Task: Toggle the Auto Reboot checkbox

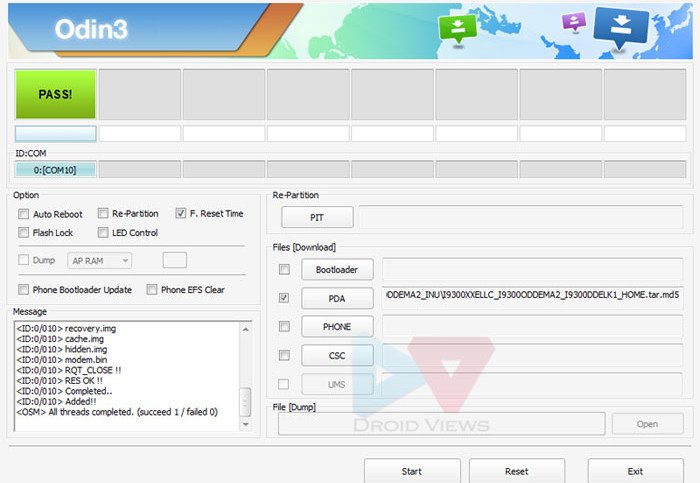Action: pos(24,214)
